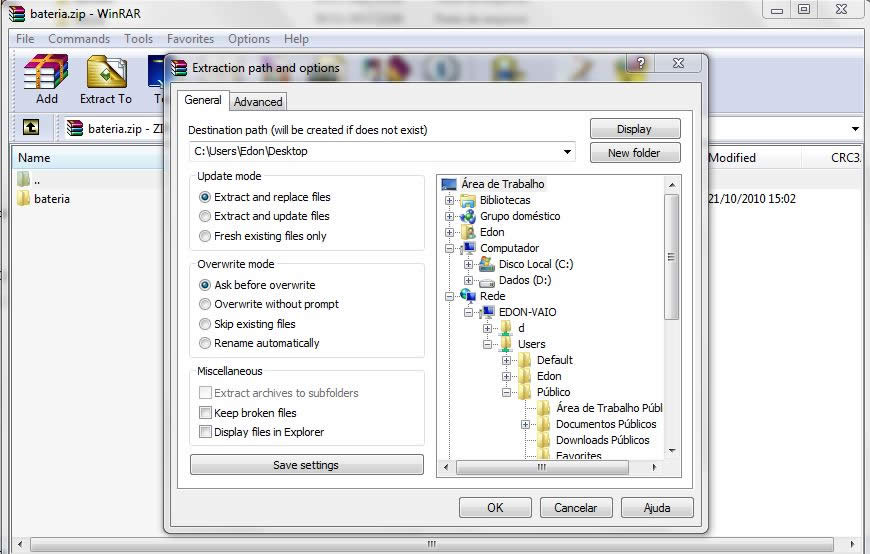Open the Tools menu
Viewport: 870px width, 554px height.
(x=138, y=39)
